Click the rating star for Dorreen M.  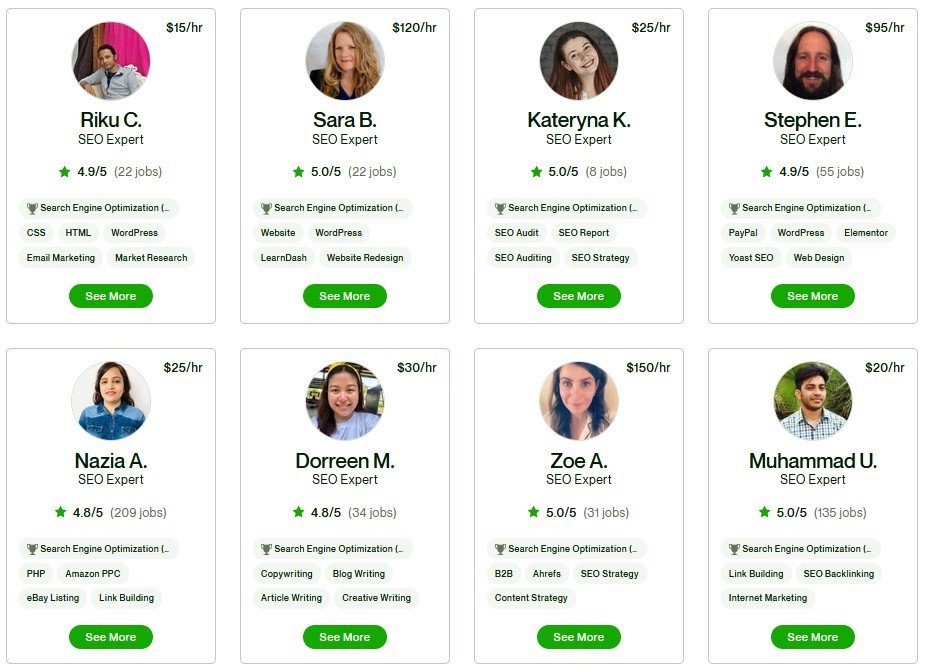click(299, 513)
